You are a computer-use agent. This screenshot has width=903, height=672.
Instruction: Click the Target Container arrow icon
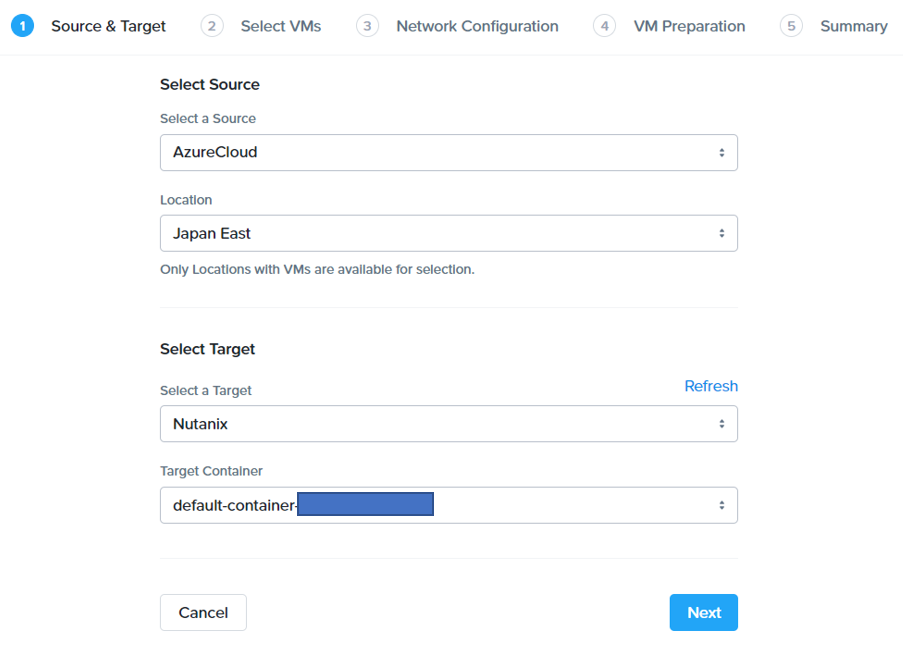tap(721, 506)
